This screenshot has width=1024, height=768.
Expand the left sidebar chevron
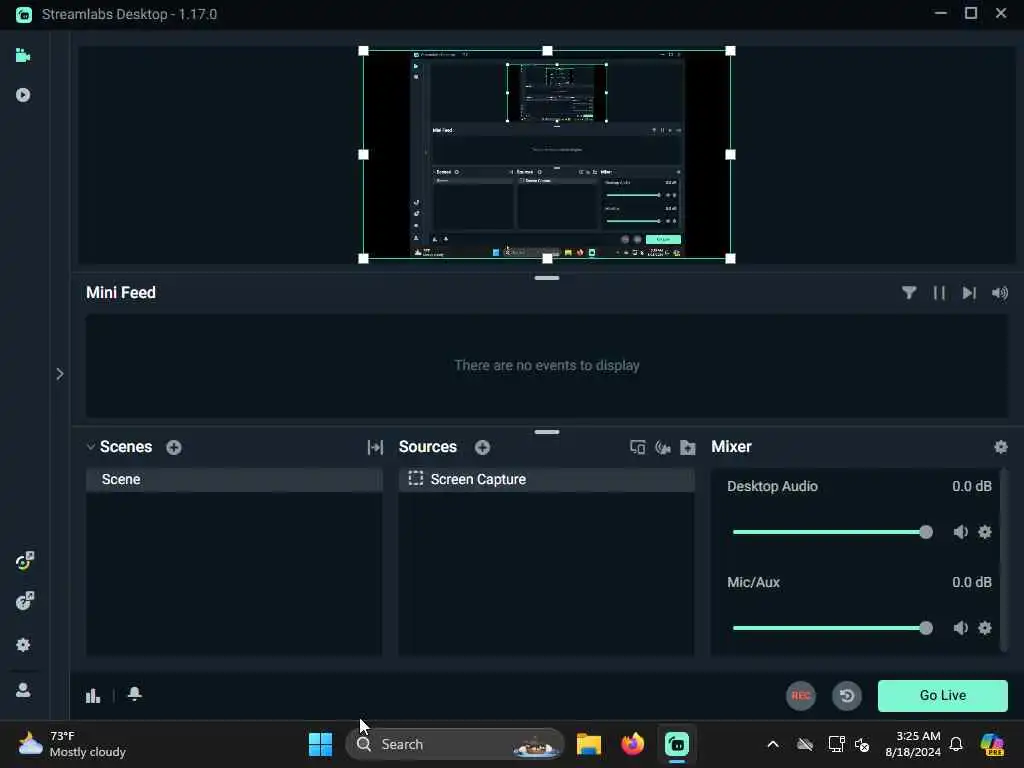(59, 374)
